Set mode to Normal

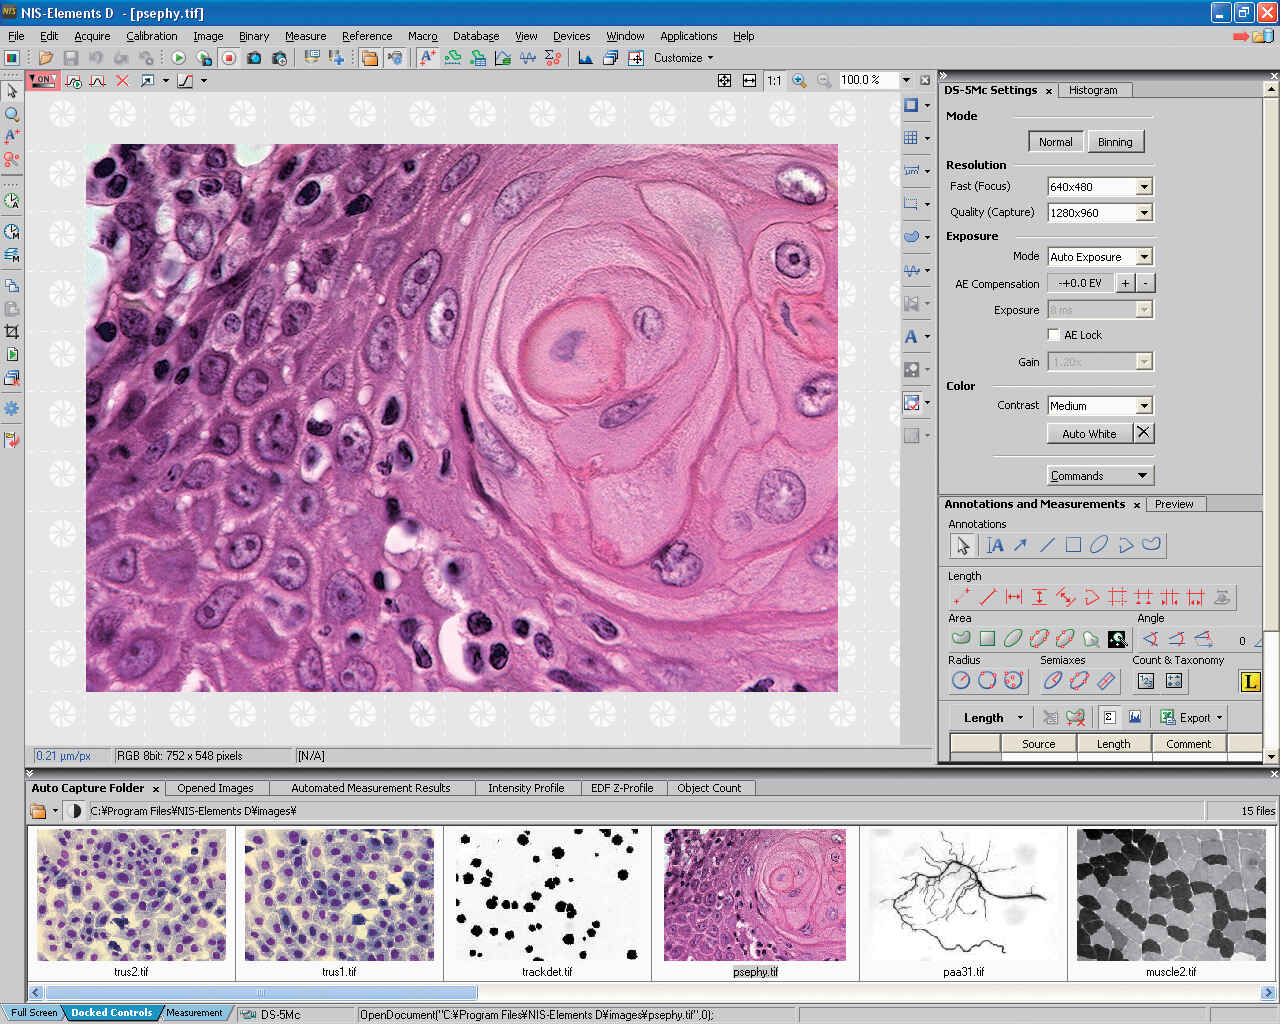point(1055,142)
